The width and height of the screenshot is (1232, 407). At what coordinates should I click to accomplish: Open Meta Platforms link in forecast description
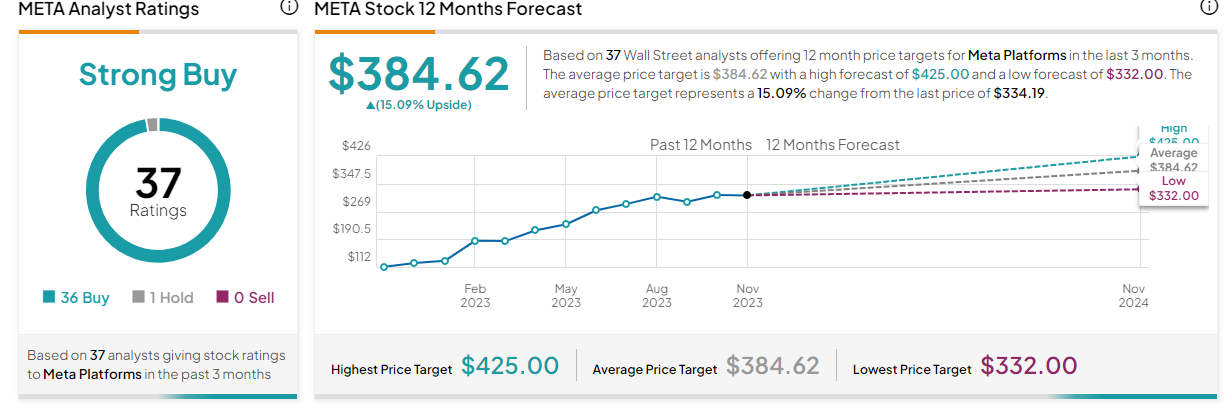point(1011,54)
